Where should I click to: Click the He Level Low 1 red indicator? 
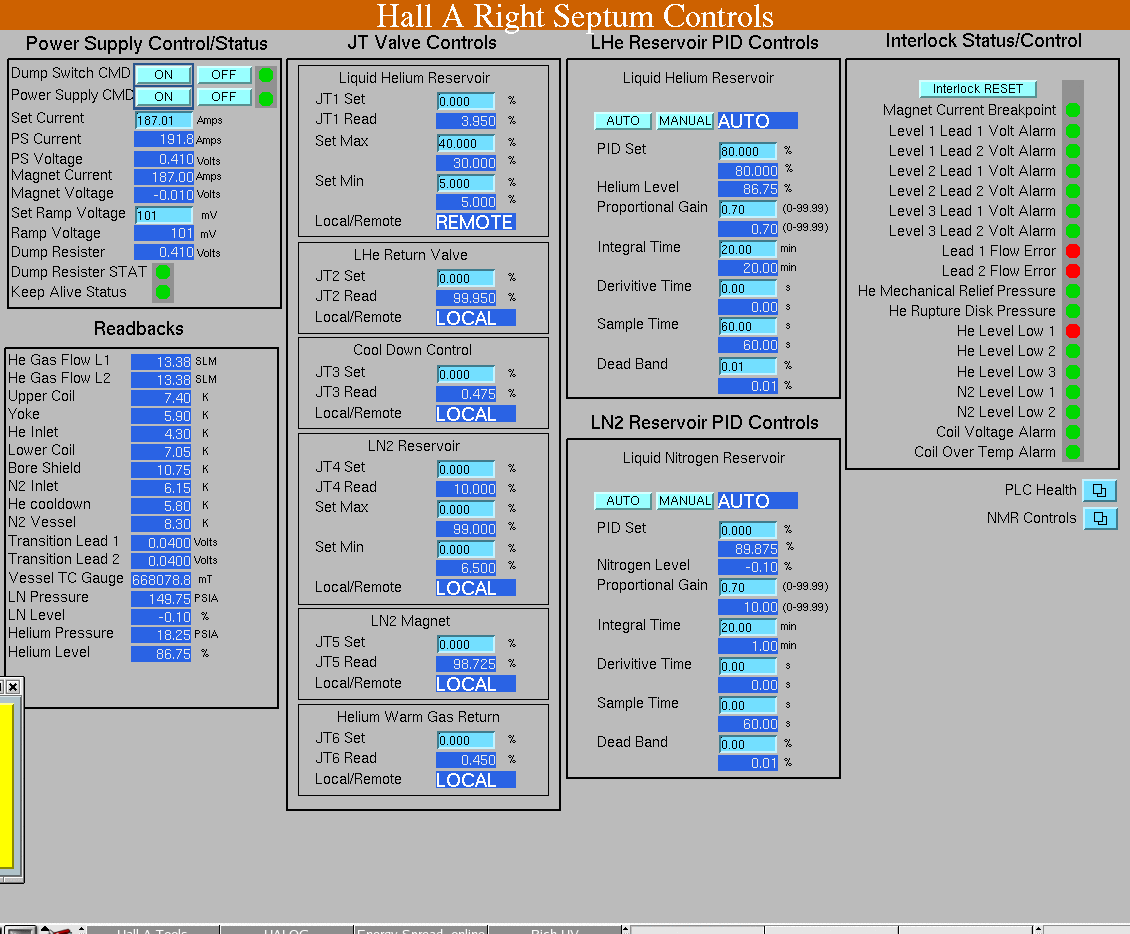[x=1072, y=331]
